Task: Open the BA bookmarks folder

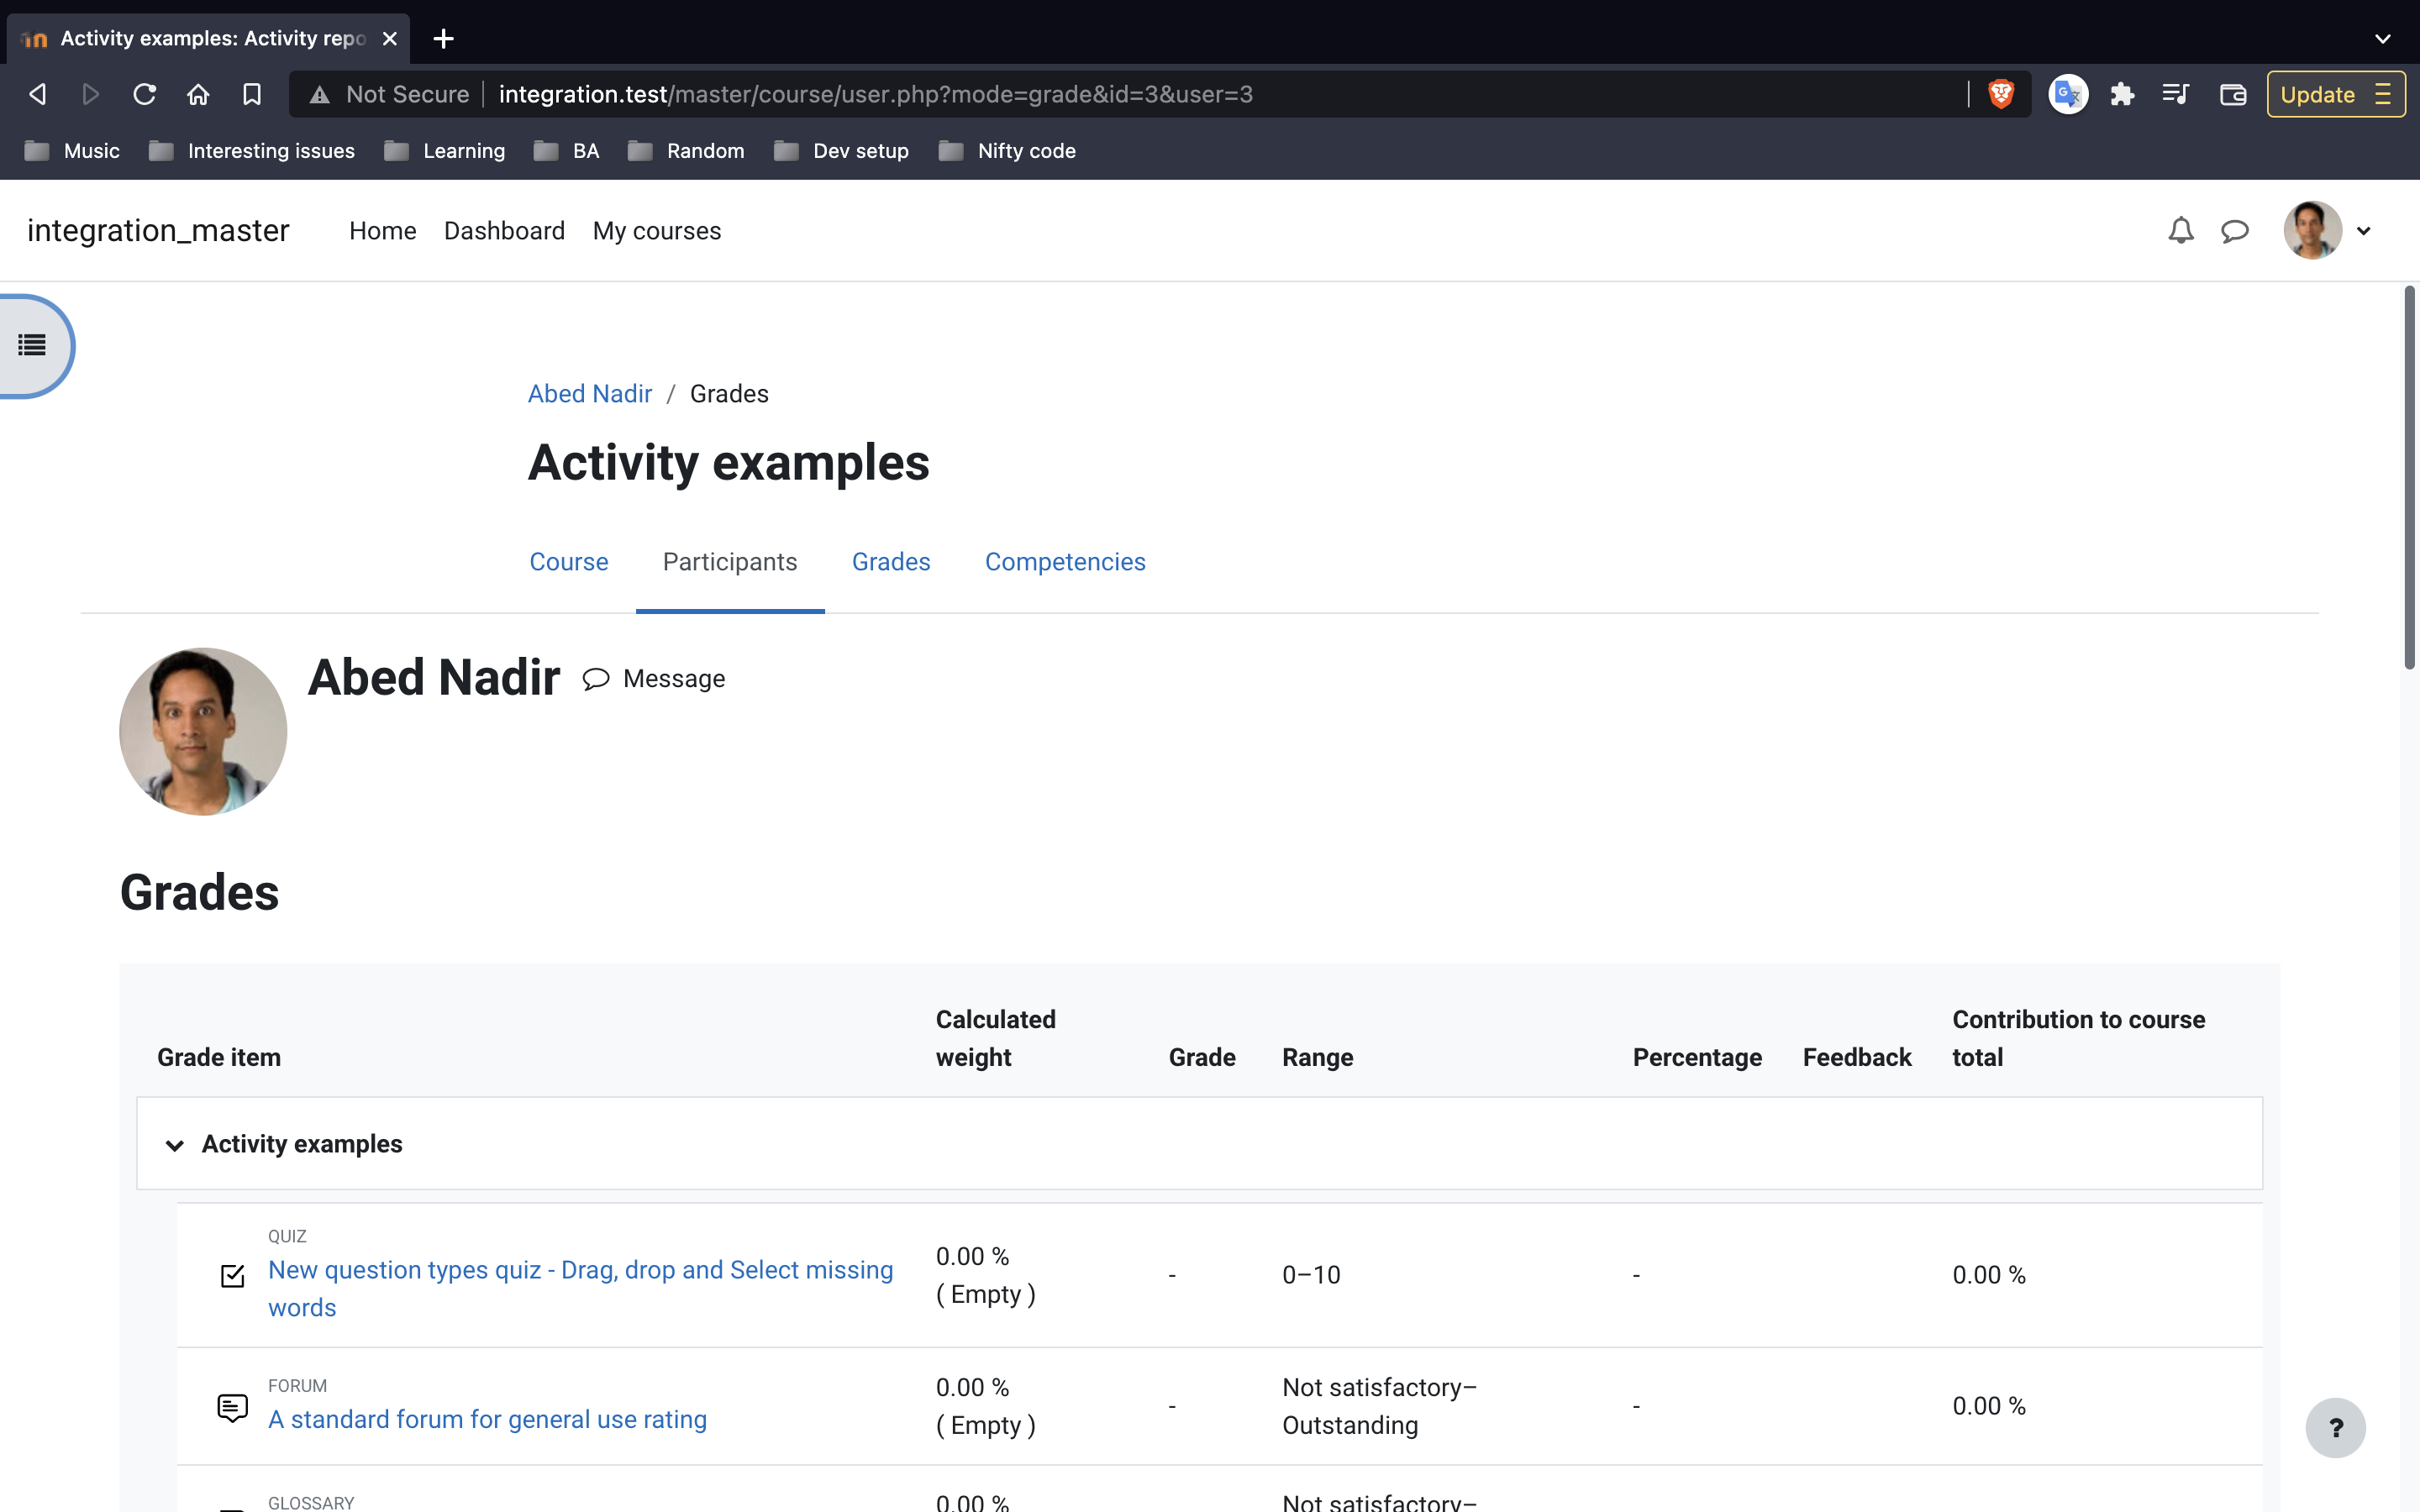Action: (566, 151)
